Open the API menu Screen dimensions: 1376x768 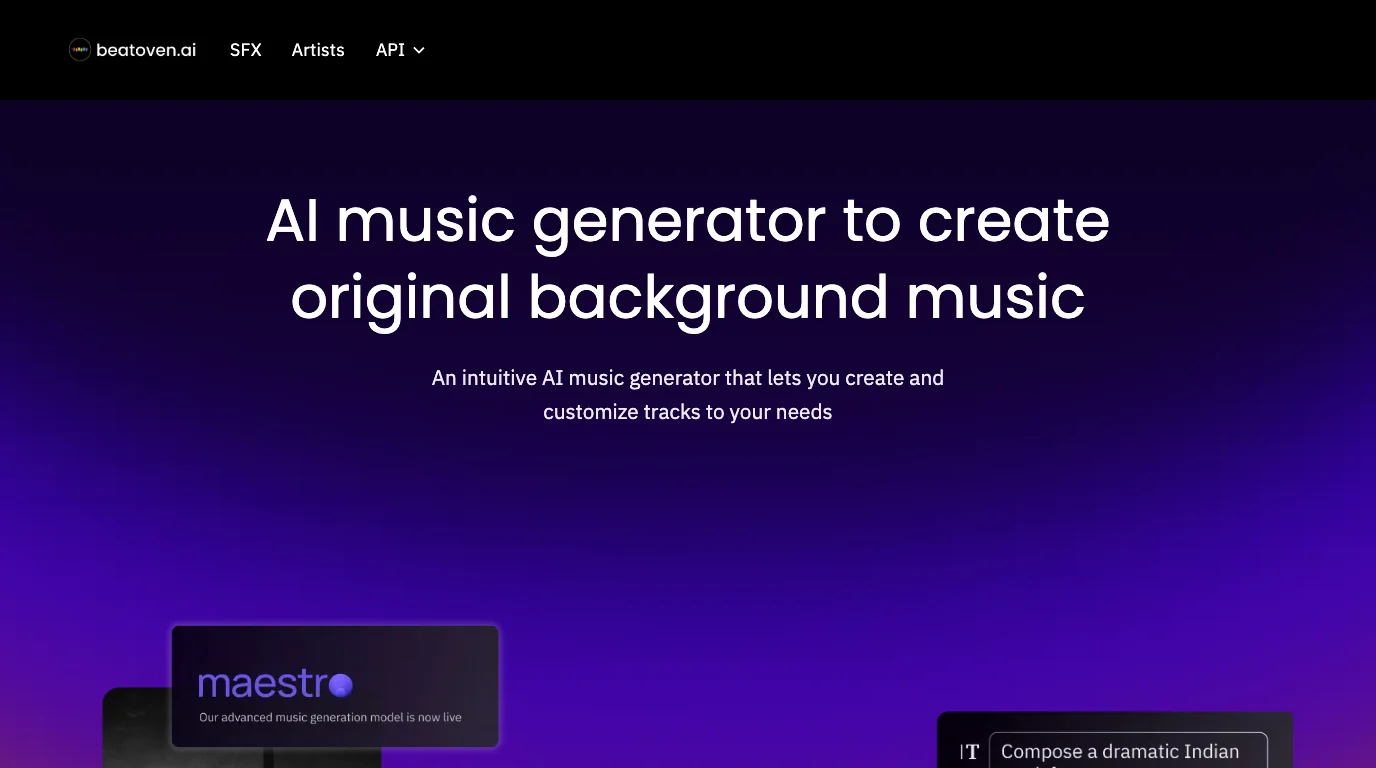[x=400, y=50]
